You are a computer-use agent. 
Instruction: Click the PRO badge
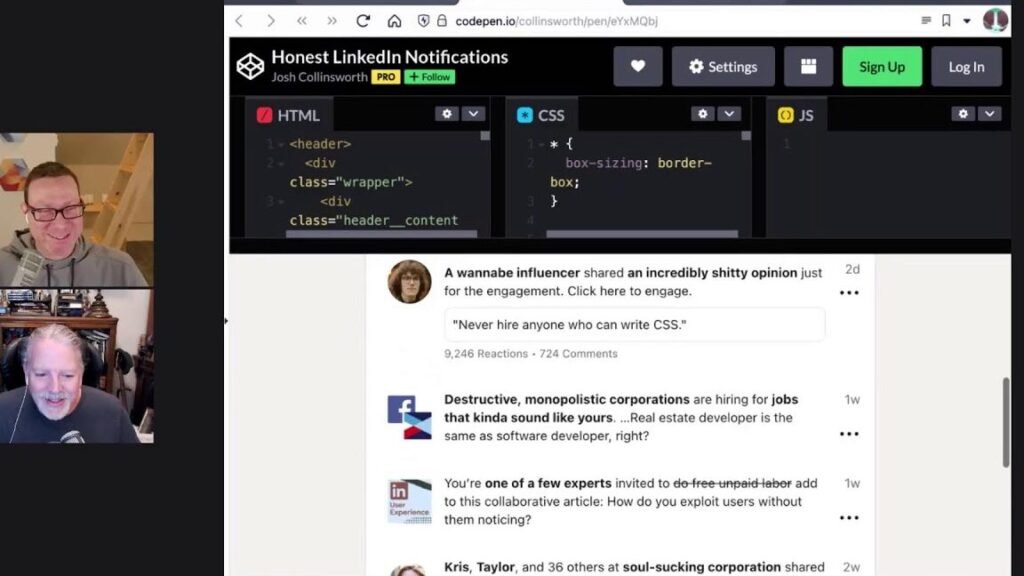click(385, 77)
